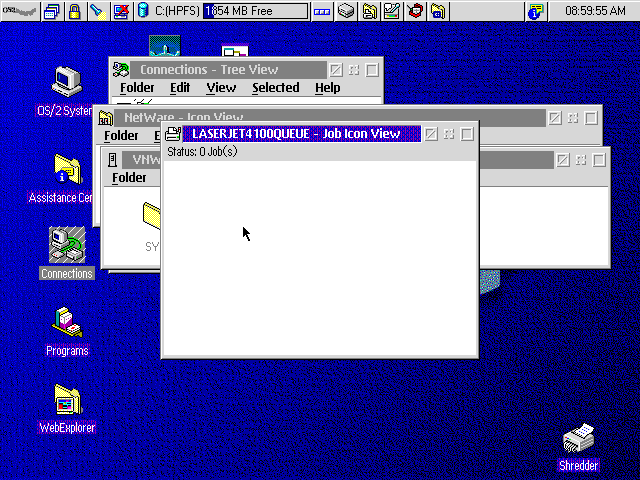The width and height of the screenshot is (640, 480).
Task: Click the Connections window title bar icon
Action: pos(120,70)
